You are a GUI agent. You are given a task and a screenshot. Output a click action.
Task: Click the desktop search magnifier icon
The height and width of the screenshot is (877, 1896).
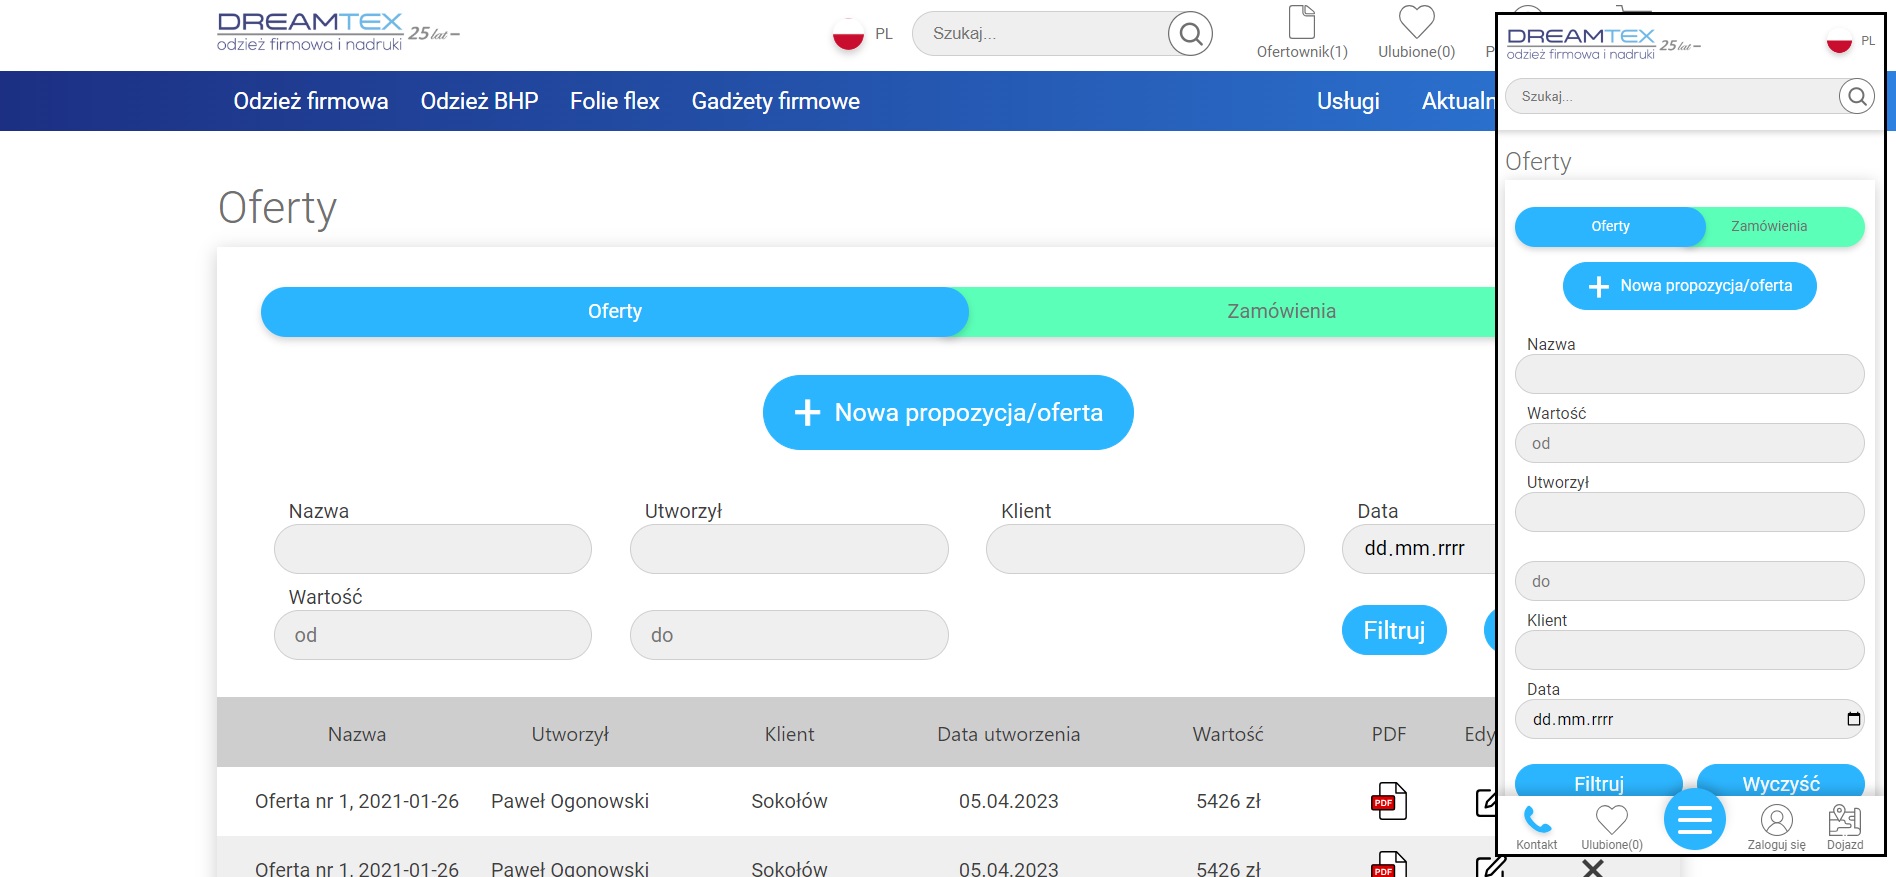[1190, 34]
